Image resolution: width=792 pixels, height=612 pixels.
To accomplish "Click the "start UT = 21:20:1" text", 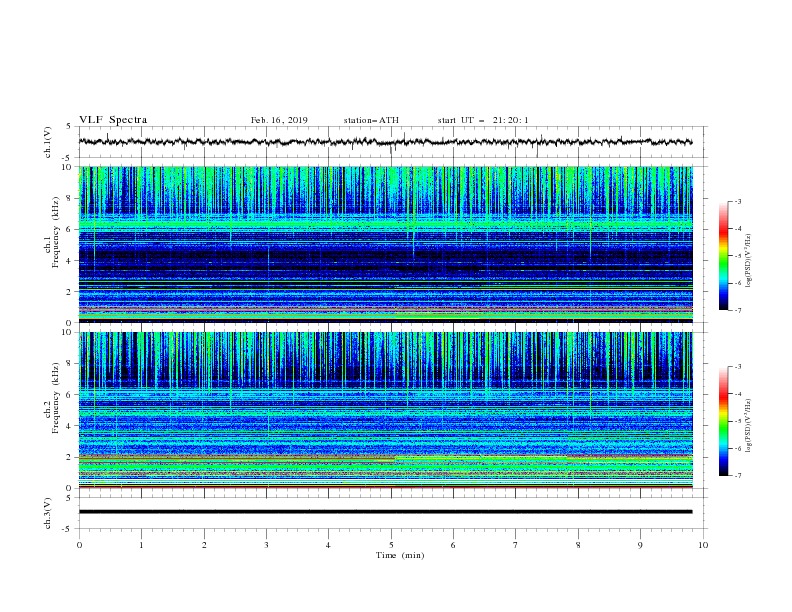I will 483,120.
